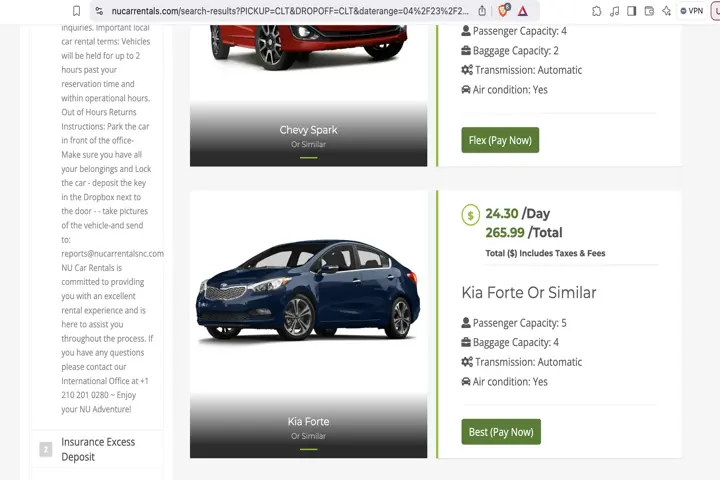Expand the Insurance Excess Deposit section
Viewport: 720px width, 480px height.
click(x=97, y=449)
